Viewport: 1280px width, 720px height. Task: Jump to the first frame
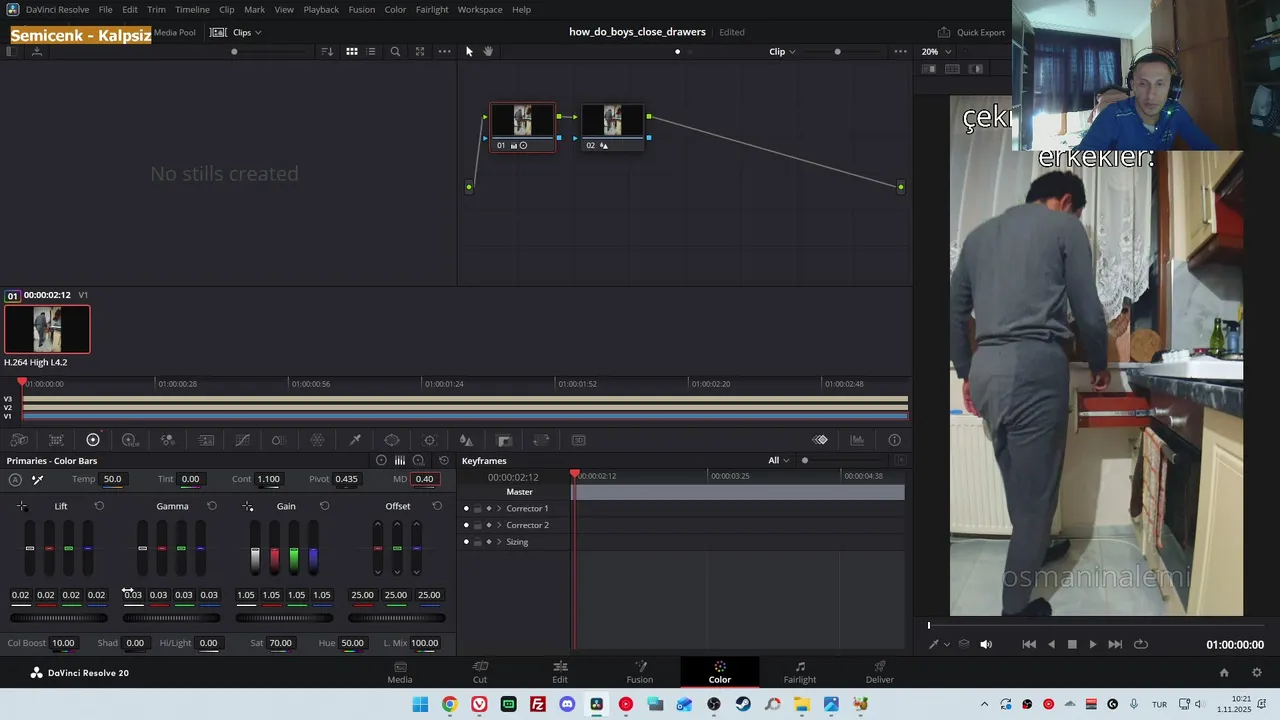(x=1029, y=645)
